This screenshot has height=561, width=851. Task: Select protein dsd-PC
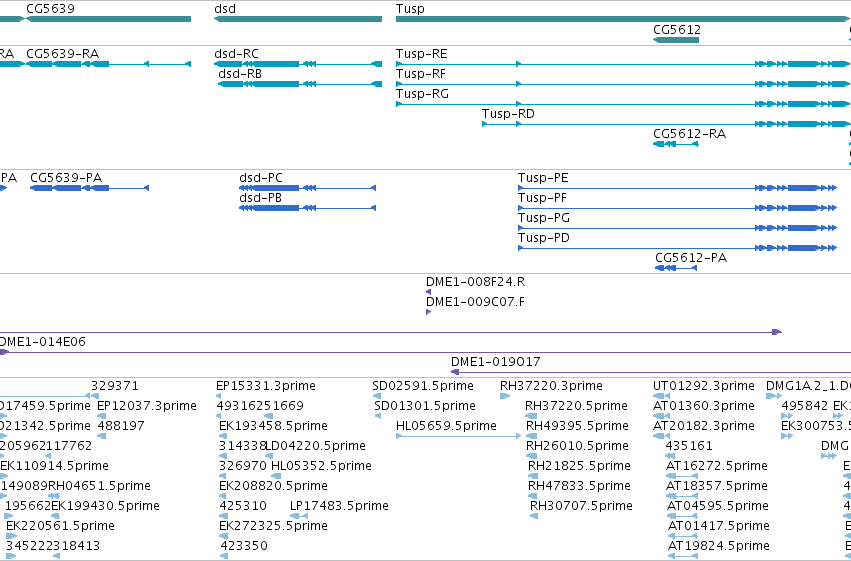(308, 188)
